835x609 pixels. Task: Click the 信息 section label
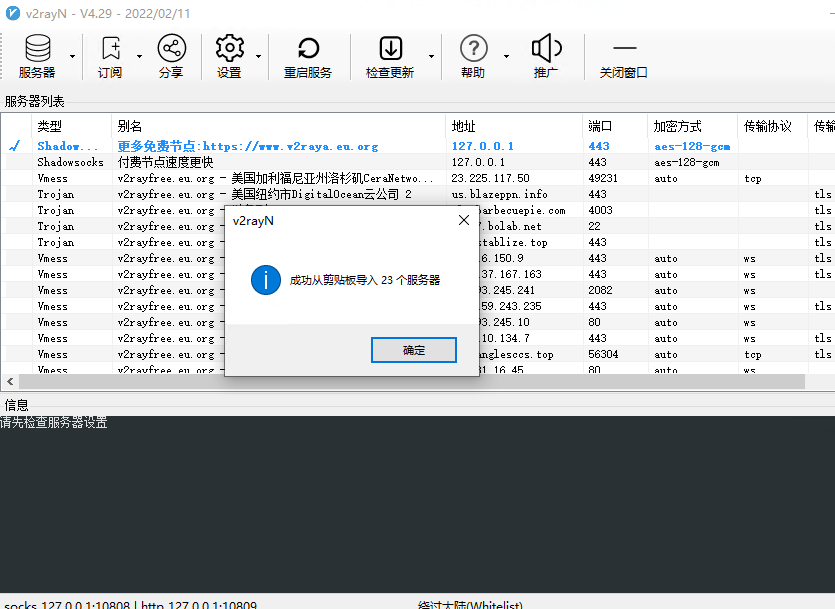click(17, 405)
